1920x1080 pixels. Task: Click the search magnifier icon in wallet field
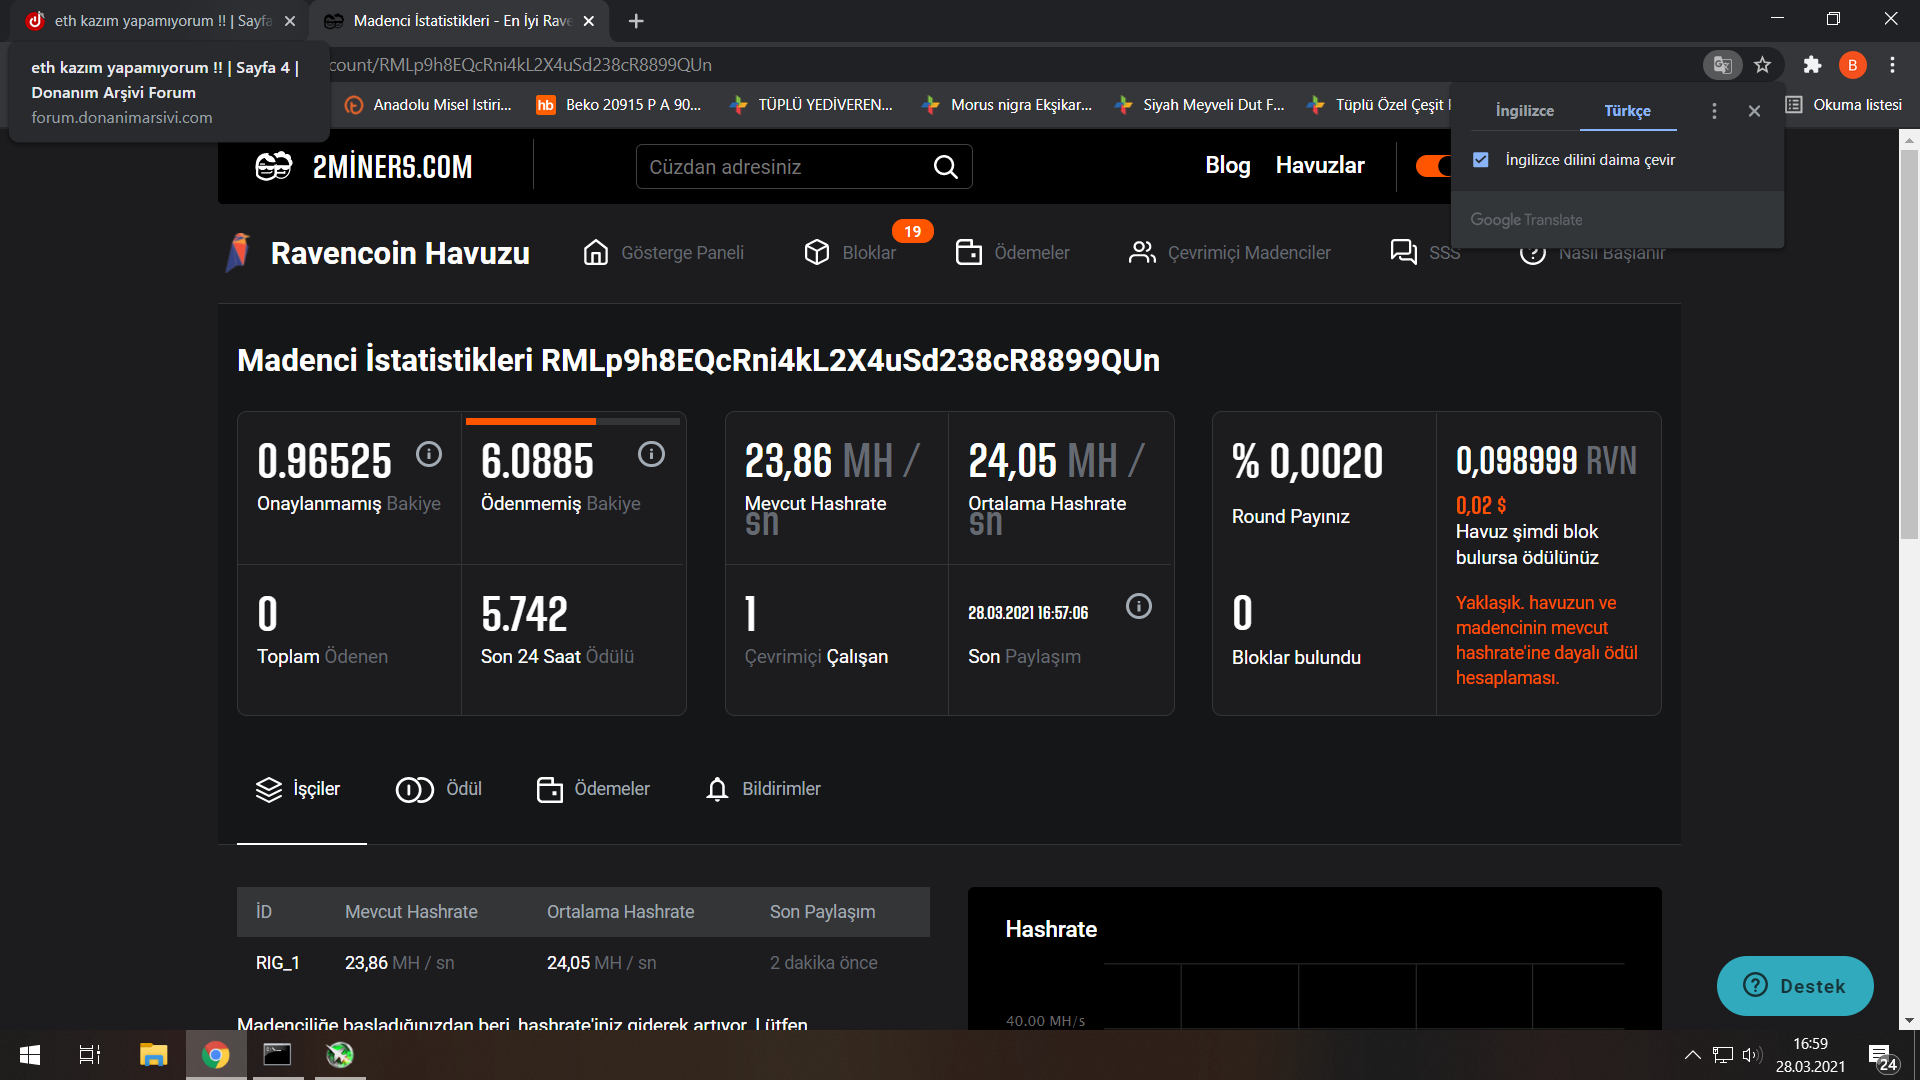tap(945, 167)
